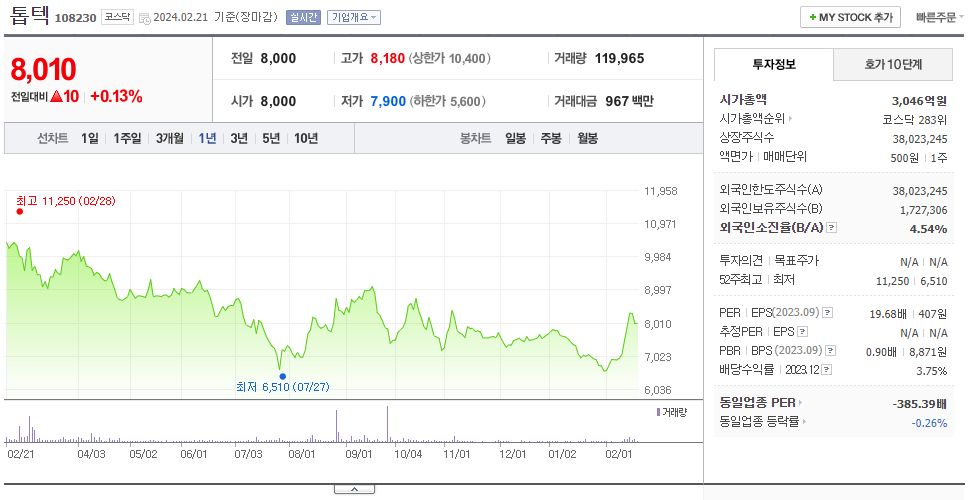Viewport: 968px width, 500px height.
Task: Select the 10년 line chart period
Action: pyautogui.click(x=306, y=139)
